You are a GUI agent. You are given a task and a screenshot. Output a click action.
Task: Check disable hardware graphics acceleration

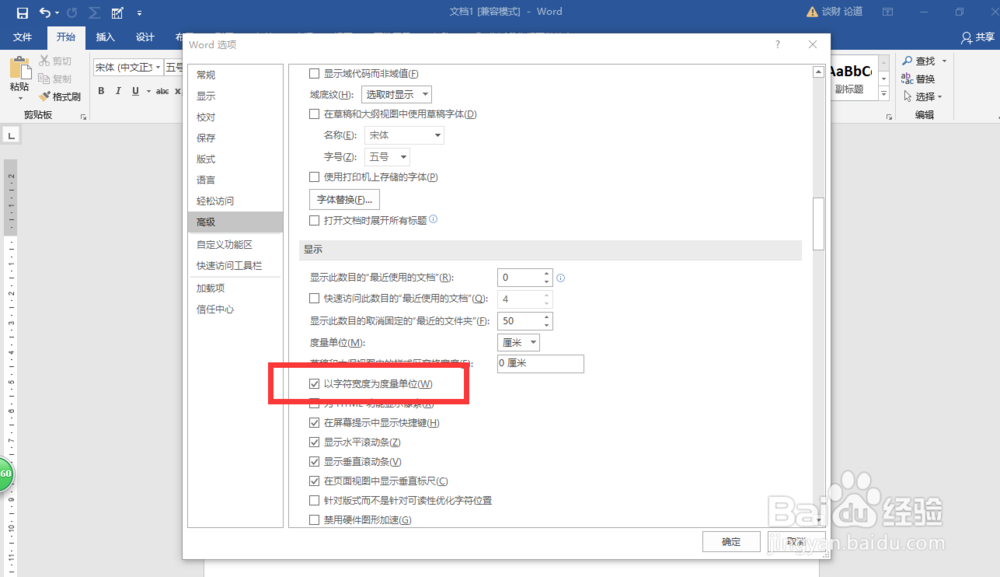coord(314,520)
